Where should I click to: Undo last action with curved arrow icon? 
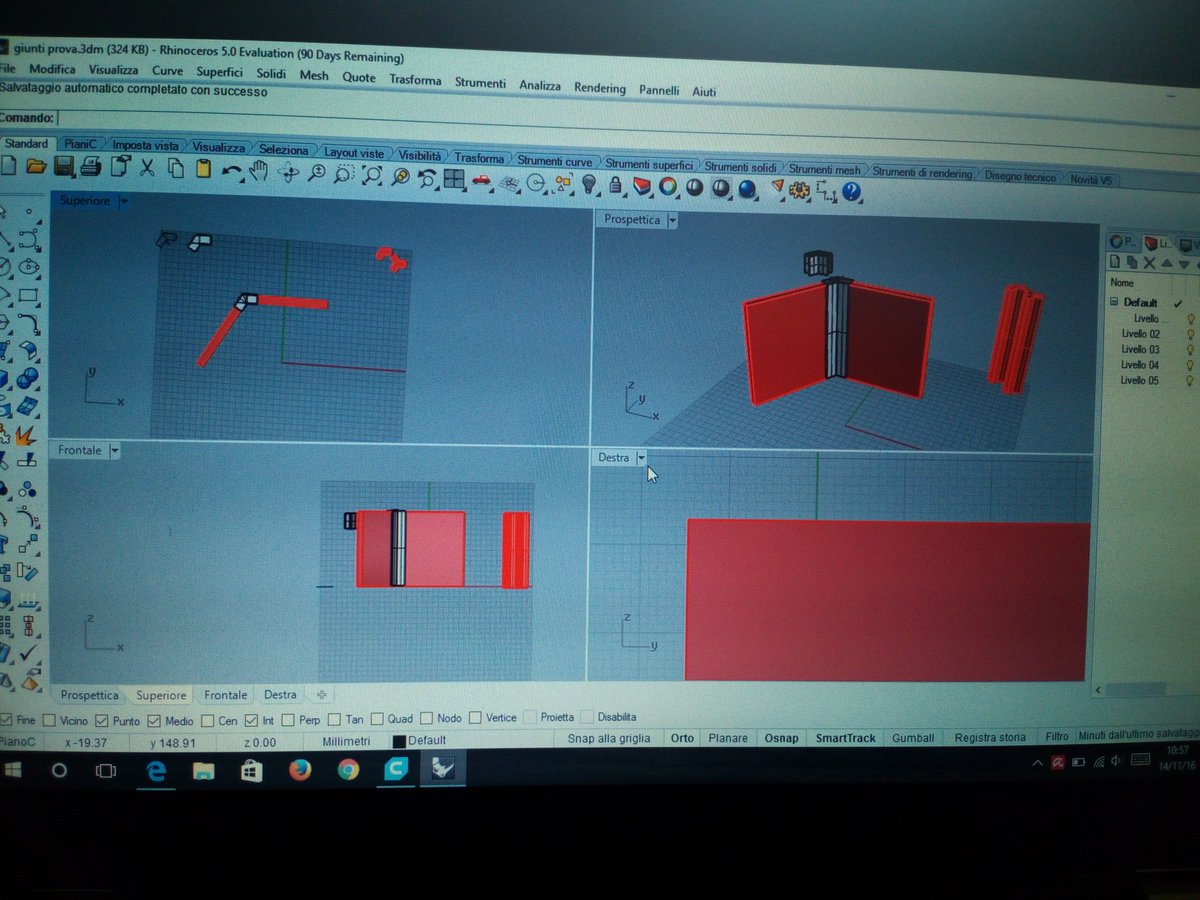tap(231, 170)
